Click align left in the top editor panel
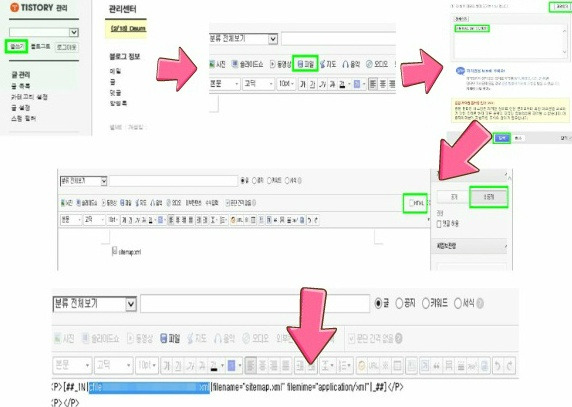This screenshot has height=407, width=572. [x=372, y=85]
